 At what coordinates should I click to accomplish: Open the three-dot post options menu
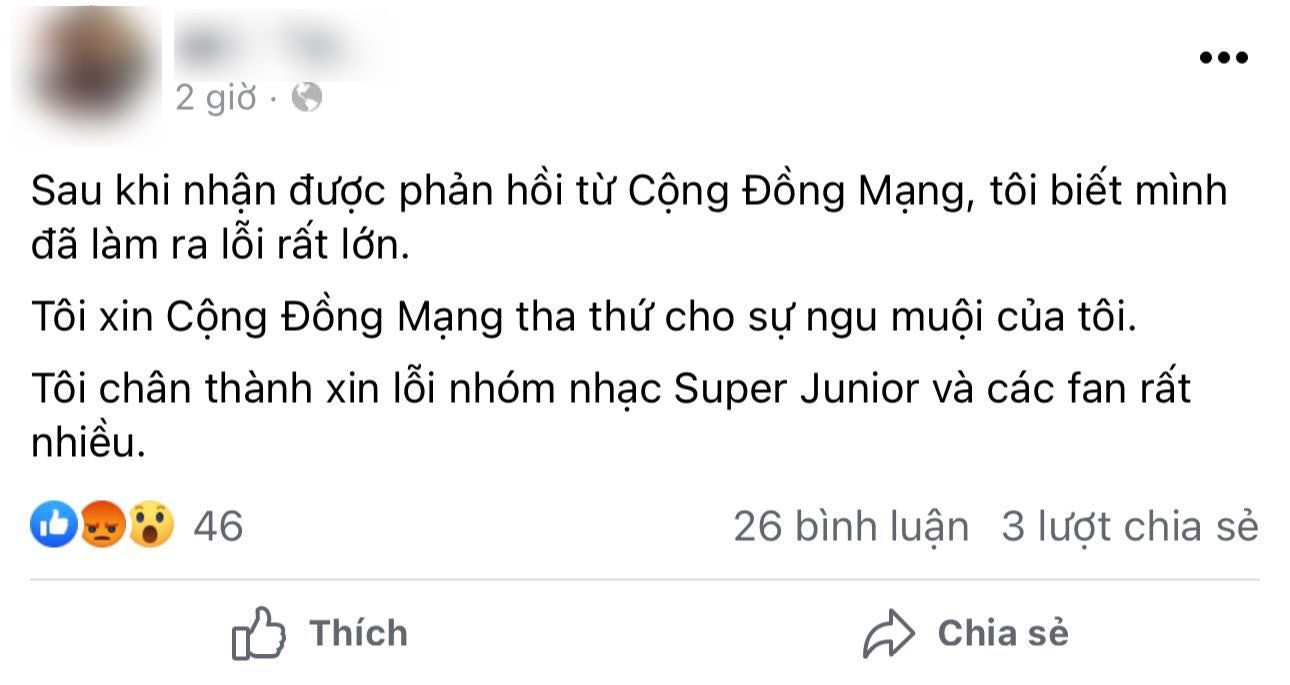pos(1224,58)
